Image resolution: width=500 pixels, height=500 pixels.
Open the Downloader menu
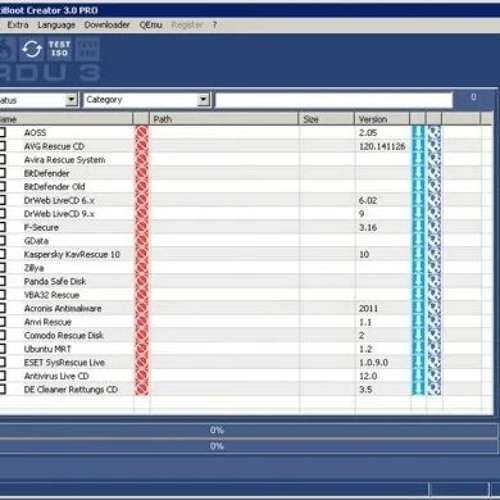(x=107, y=25)
